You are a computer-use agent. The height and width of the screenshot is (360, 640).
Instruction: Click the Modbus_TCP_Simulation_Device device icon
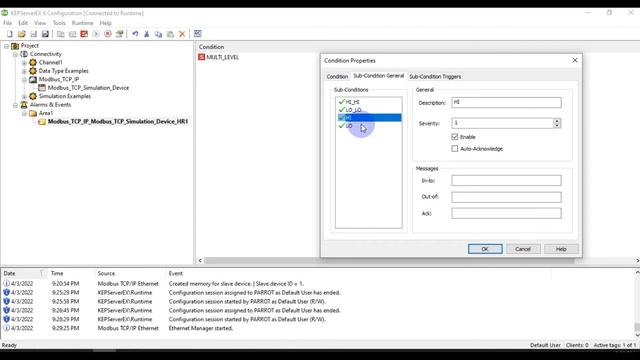pos(42,88)
